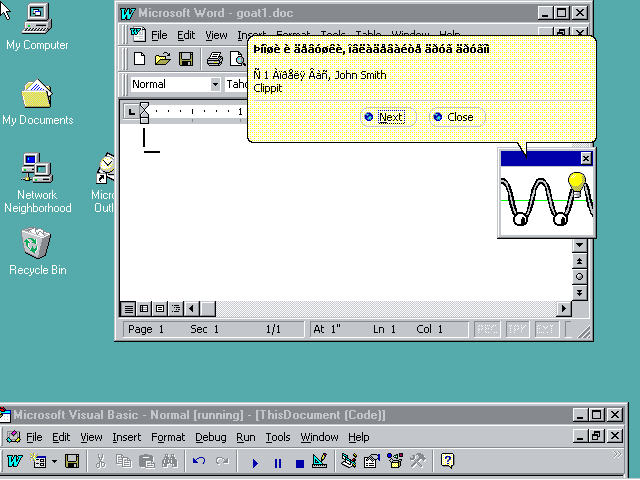Click the Paste icon in Visual Basic toolbar

[147, 461]
